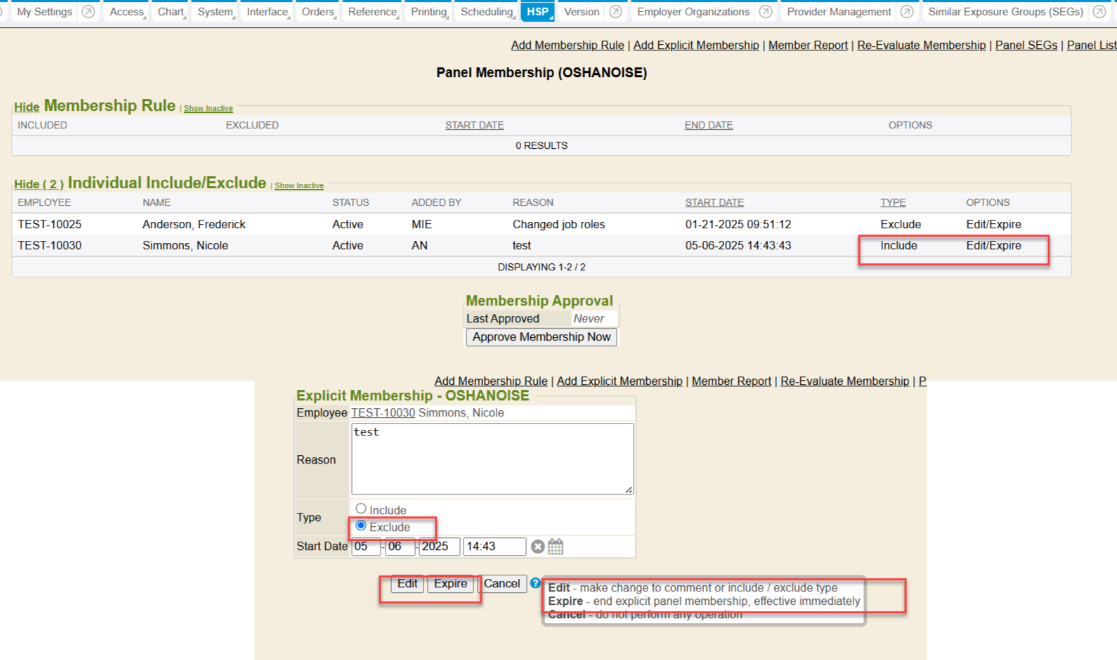Screen dimensions: 1117x660
Task: Select the Exclude radio button
Action: pyautogui.click(x=361, y=526)
